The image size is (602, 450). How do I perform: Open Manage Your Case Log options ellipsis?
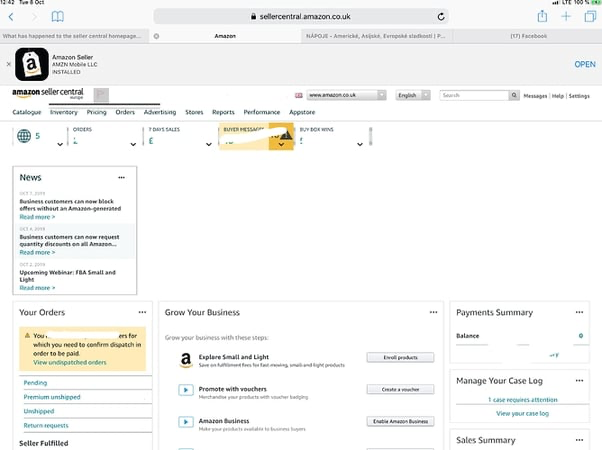[579, 381]
